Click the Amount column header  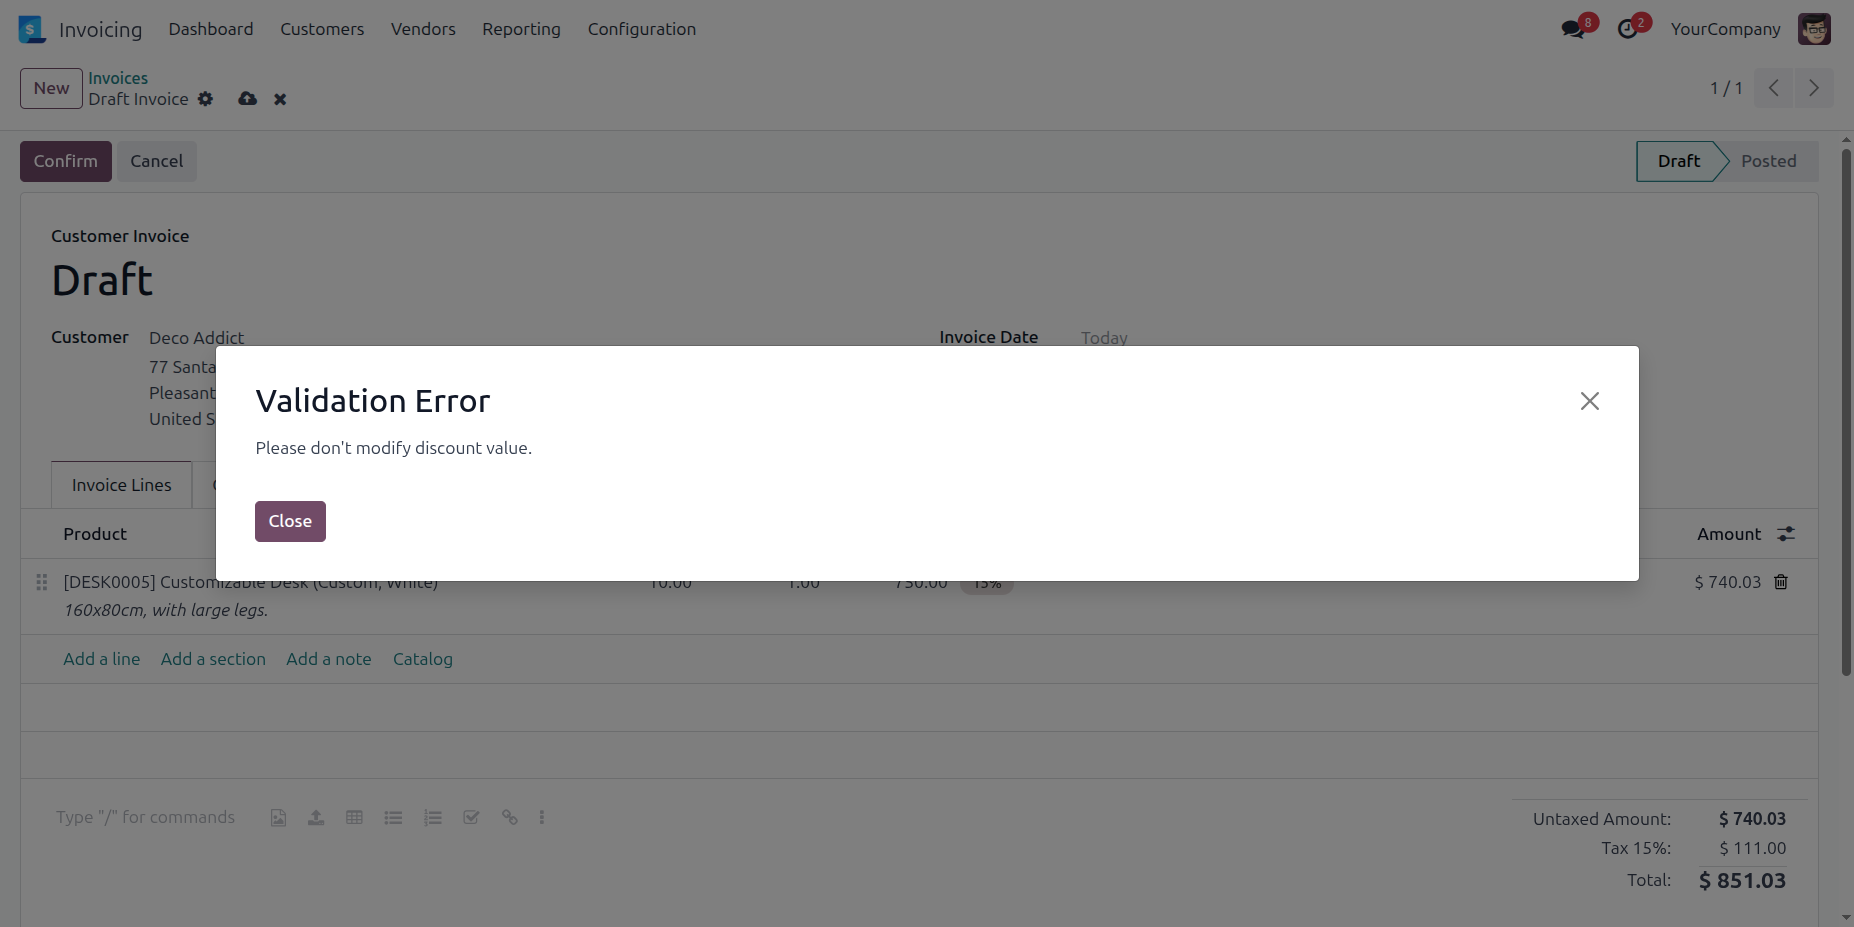(1729, 534)
